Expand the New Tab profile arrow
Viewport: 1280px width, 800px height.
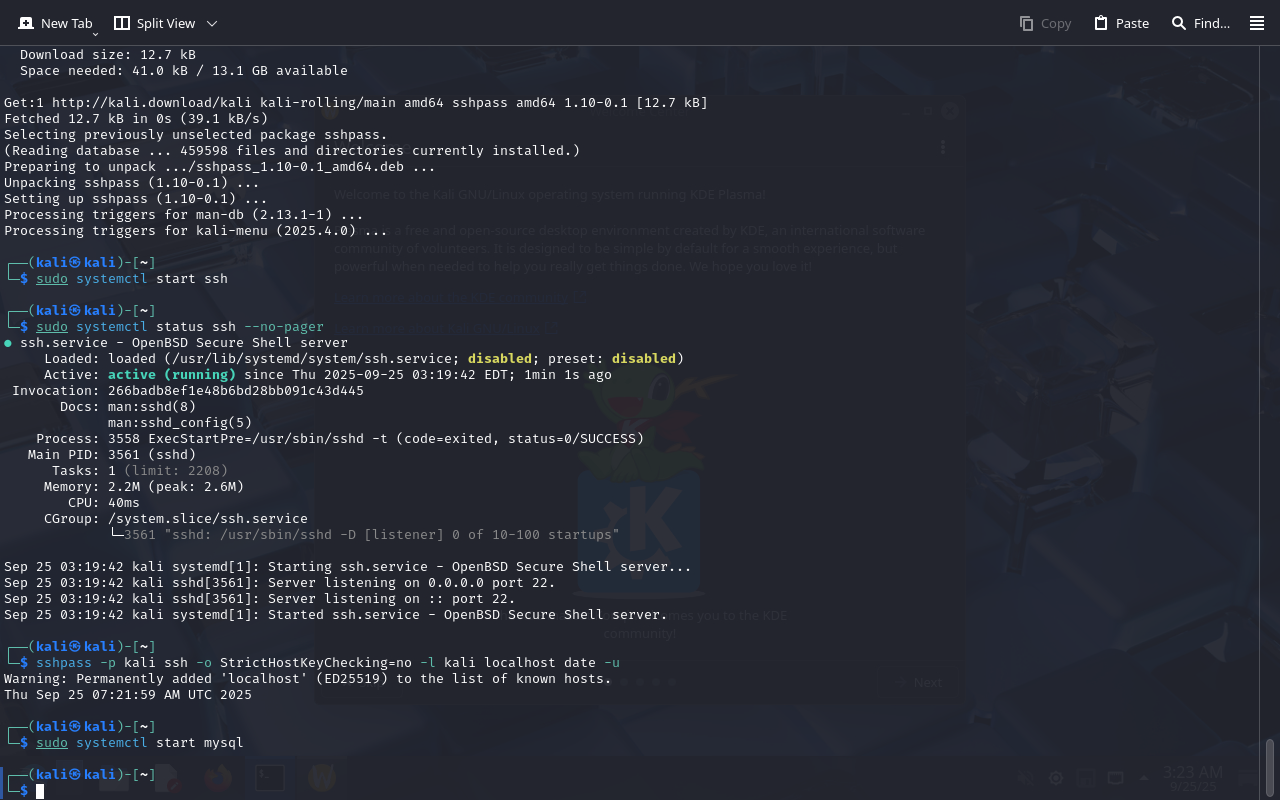pos(95,34)
